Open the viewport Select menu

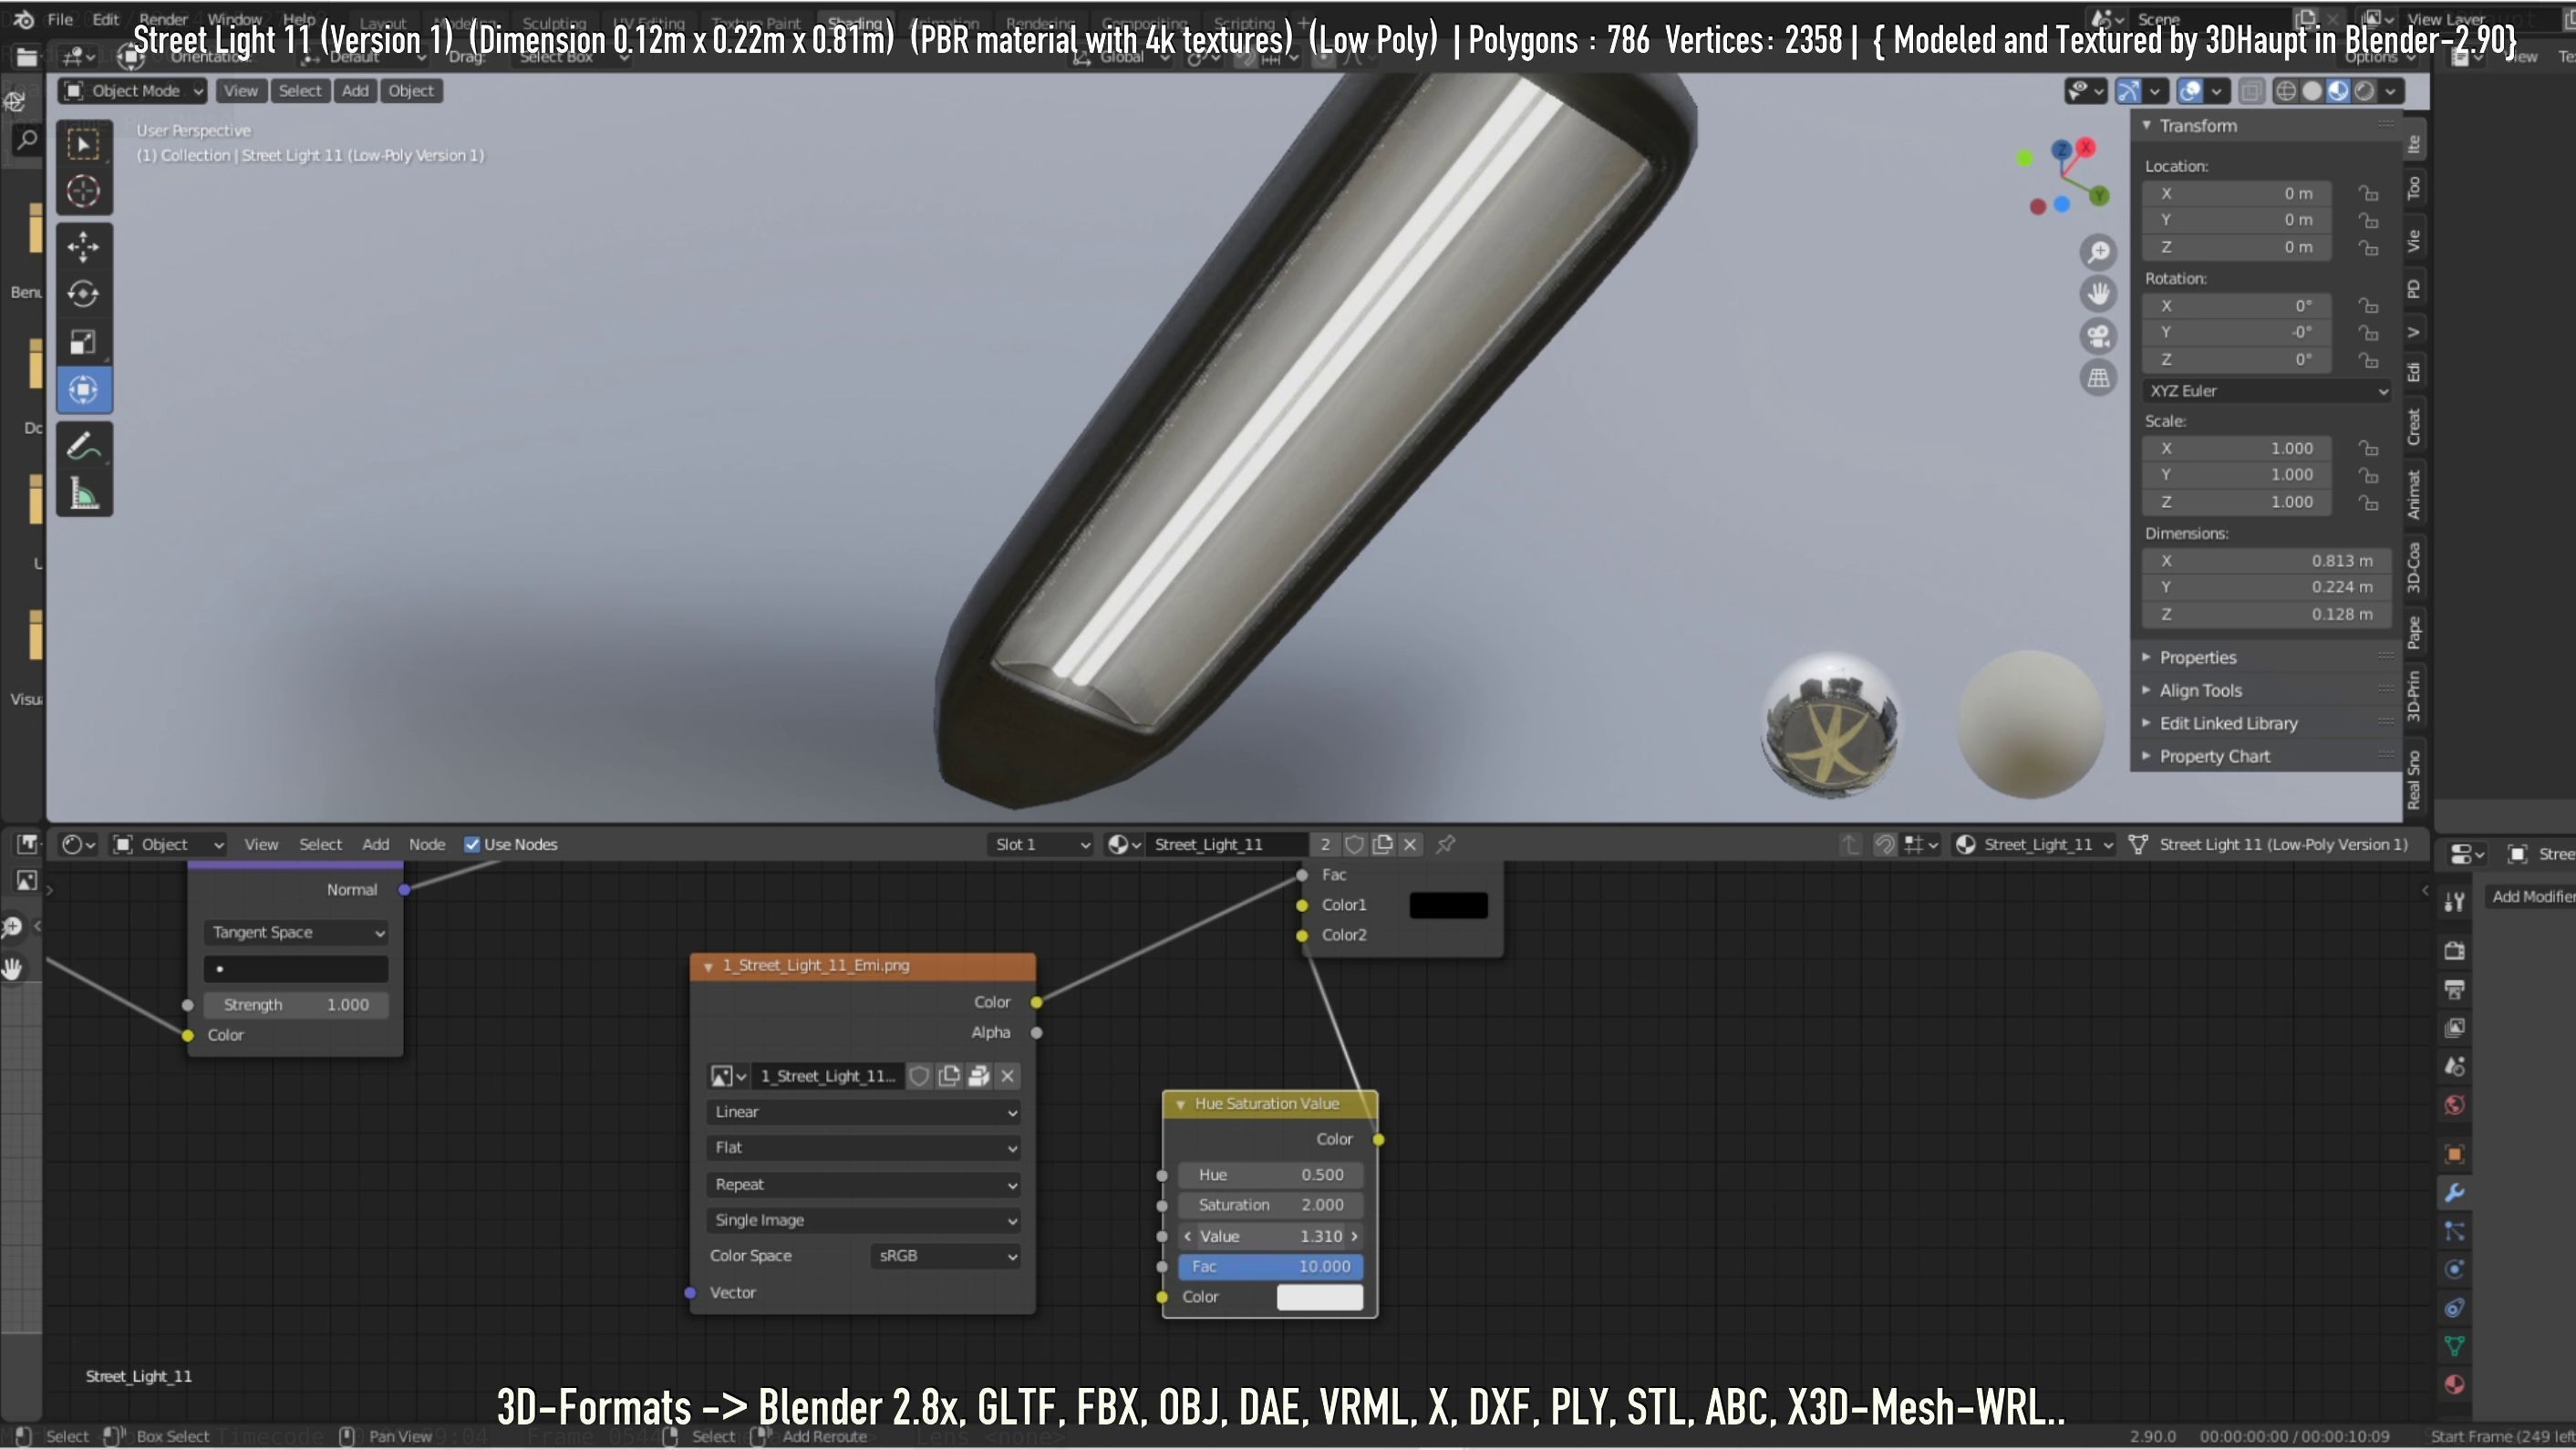299,91
